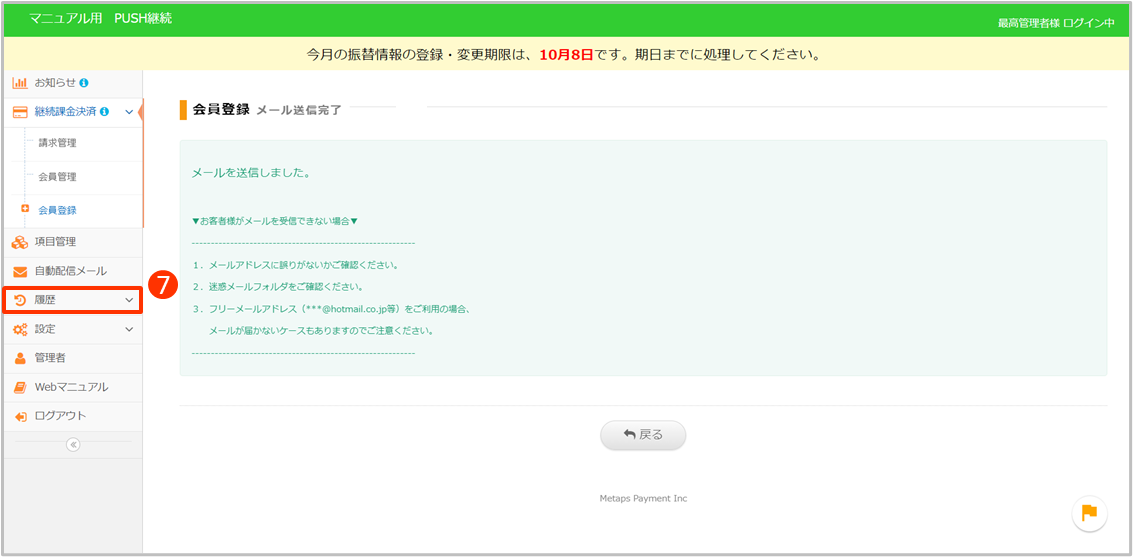Collapse the 継続課金決済 menu chevron
The height and width of the screenshot is (557, 1133).
[129, 112]
